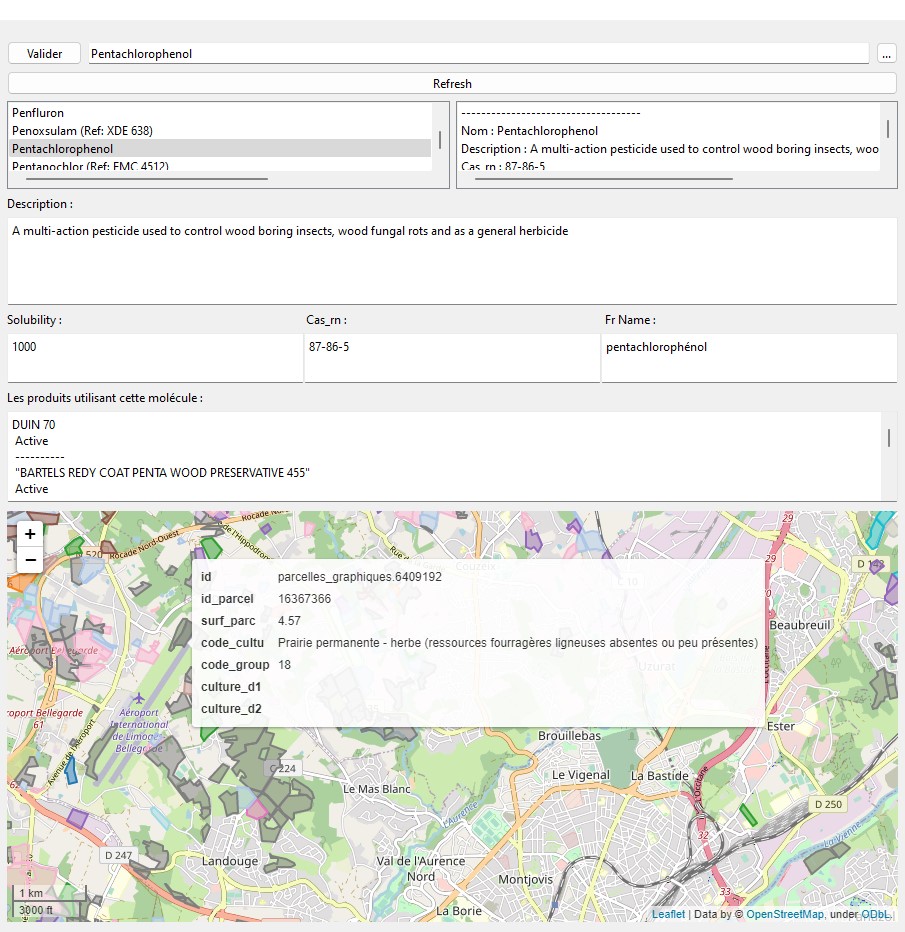Click the Description text area

point(452,261)
